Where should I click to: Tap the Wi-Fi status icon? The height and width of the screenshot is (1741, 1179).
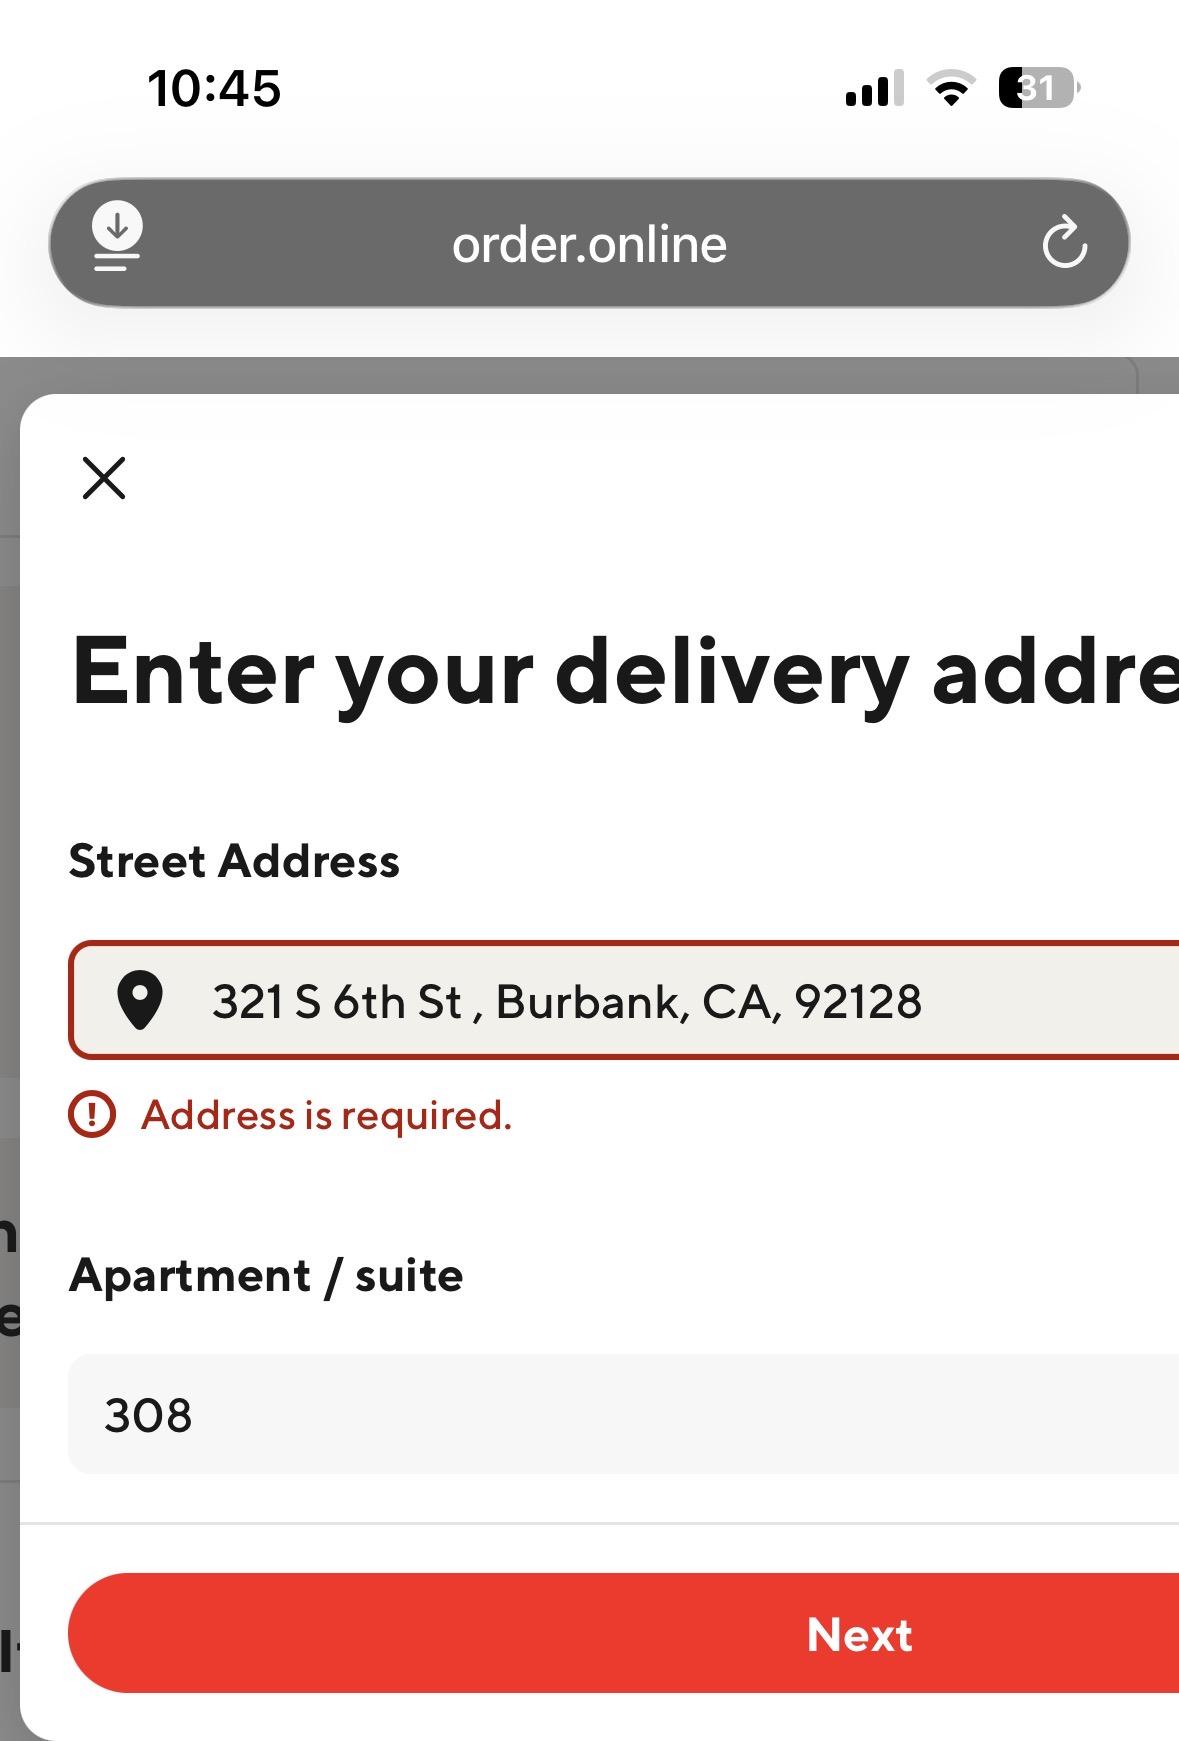coord(951,88)
